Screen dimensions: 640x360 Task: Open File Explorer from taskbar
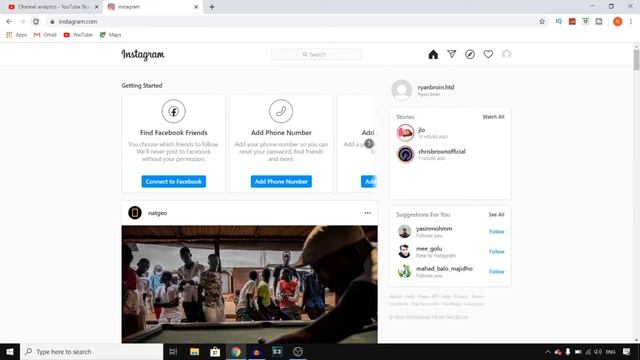(194, 351)
